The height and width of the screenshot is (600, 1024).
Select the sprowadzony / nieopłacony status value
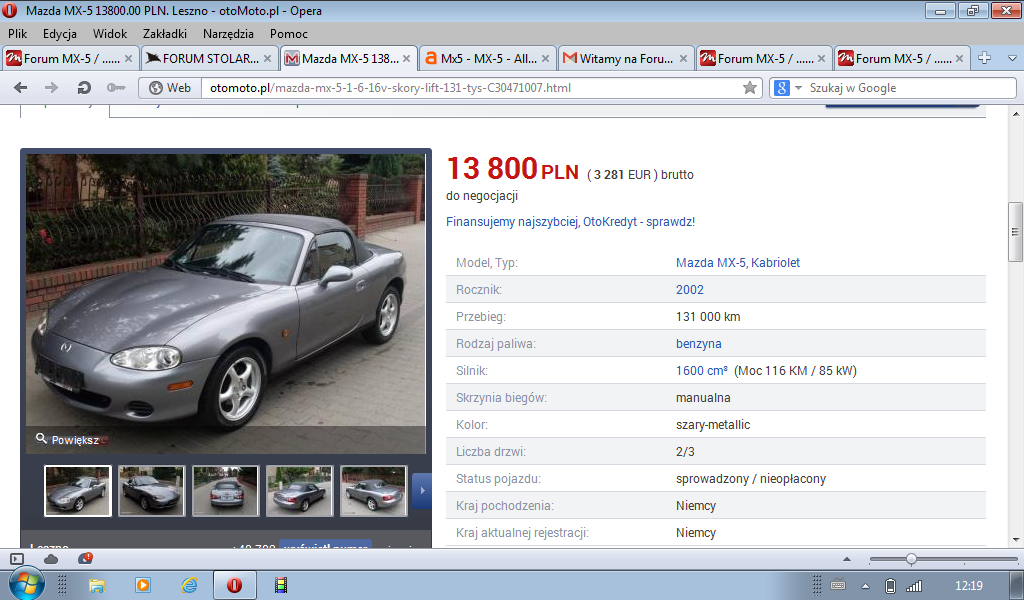pos(751,479)
